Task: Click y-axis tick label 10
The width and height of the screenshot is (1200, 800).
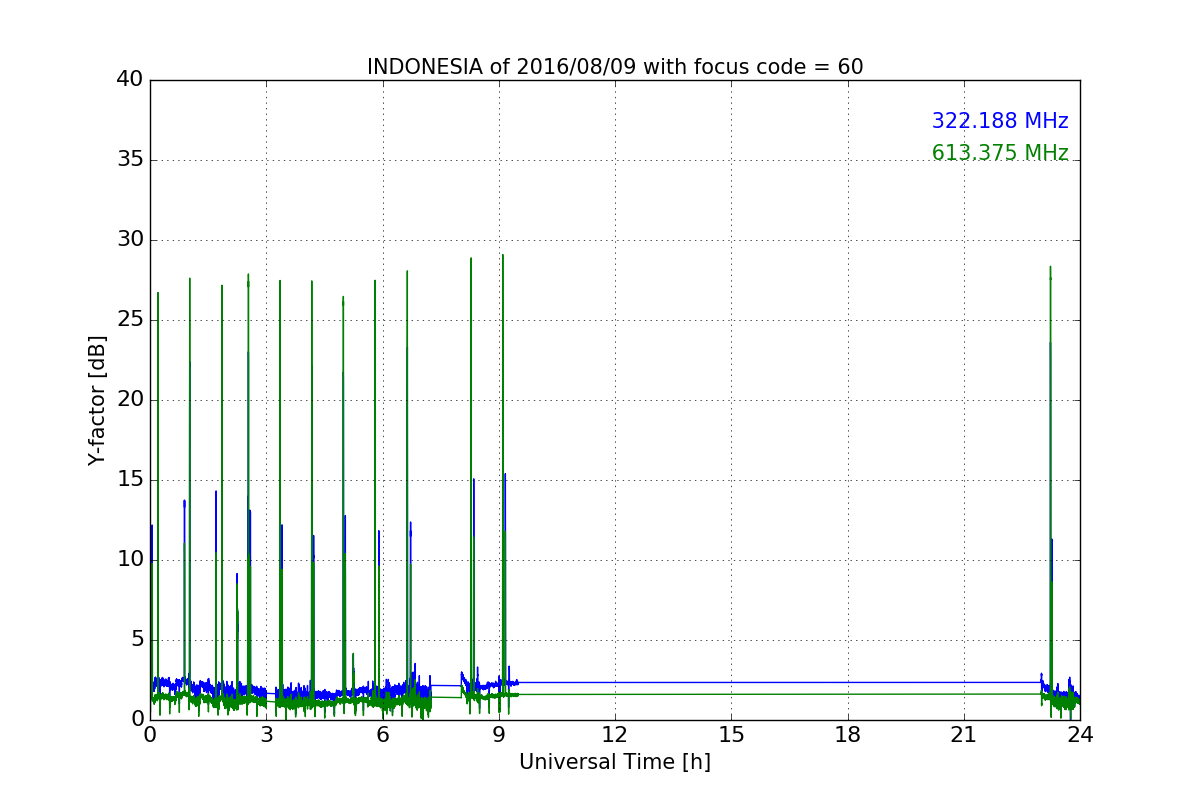Action: pos(129,560)
